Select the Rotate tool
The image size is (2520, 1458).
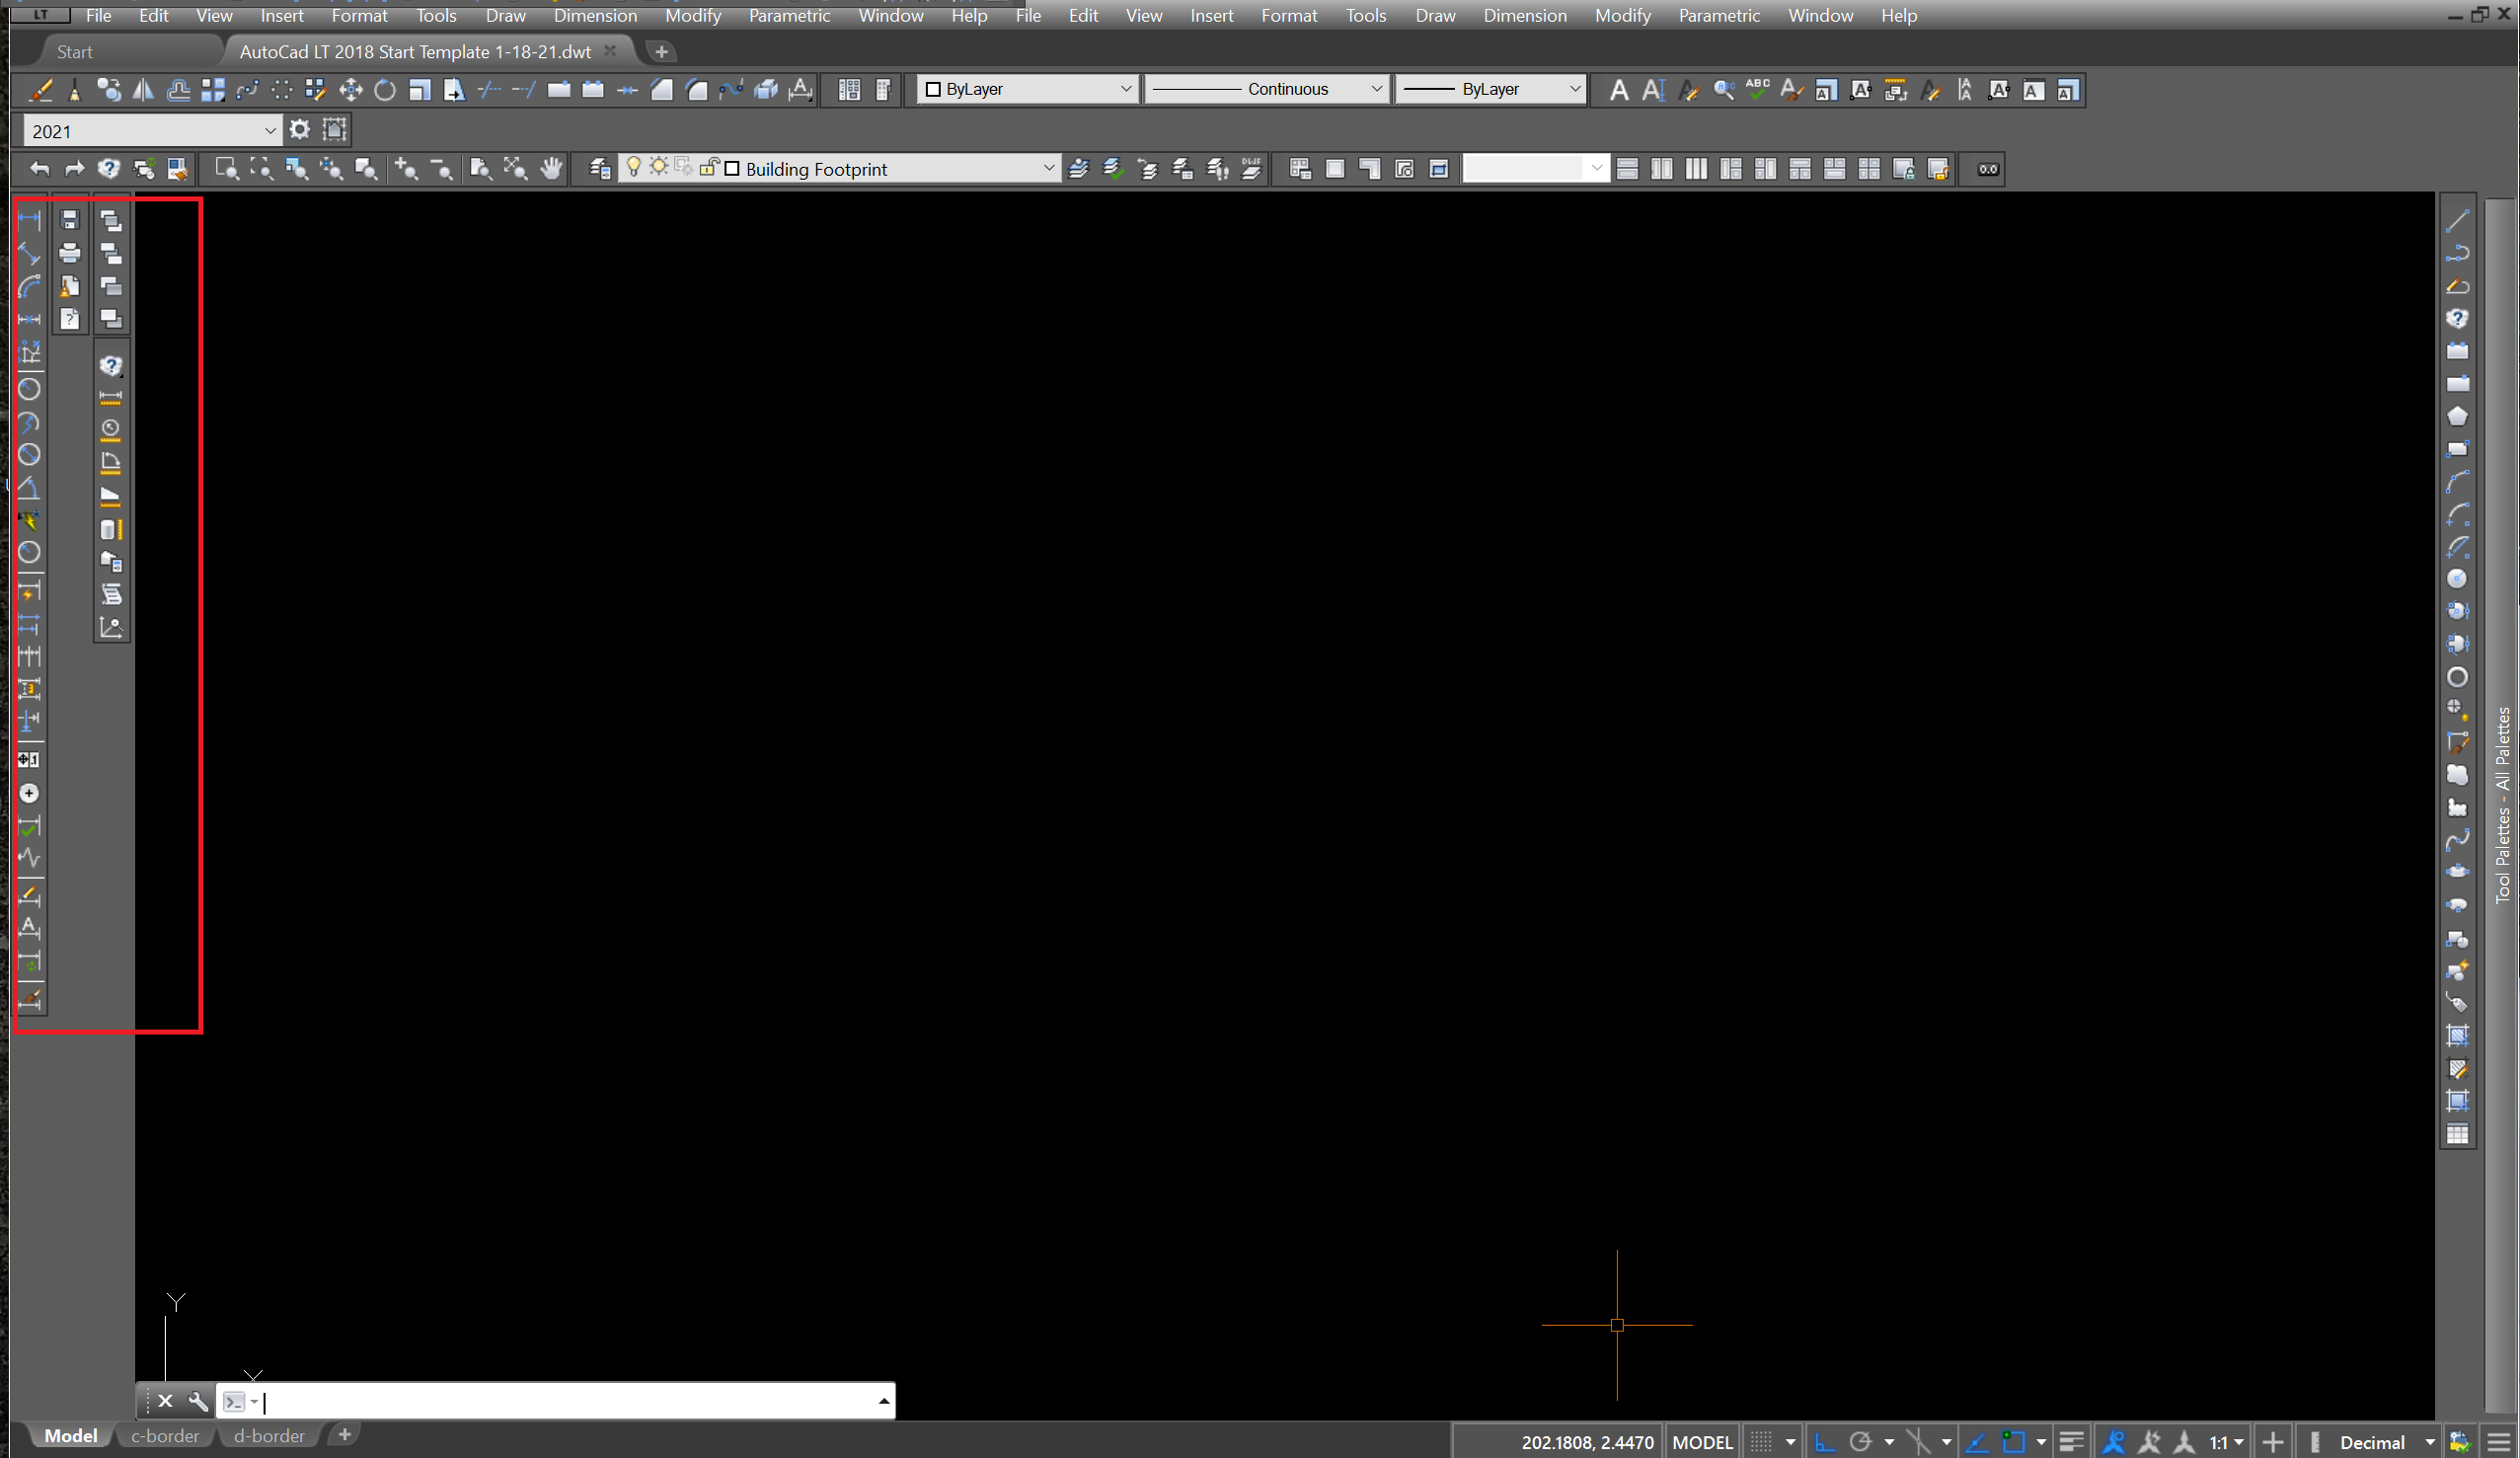[384, 89]
